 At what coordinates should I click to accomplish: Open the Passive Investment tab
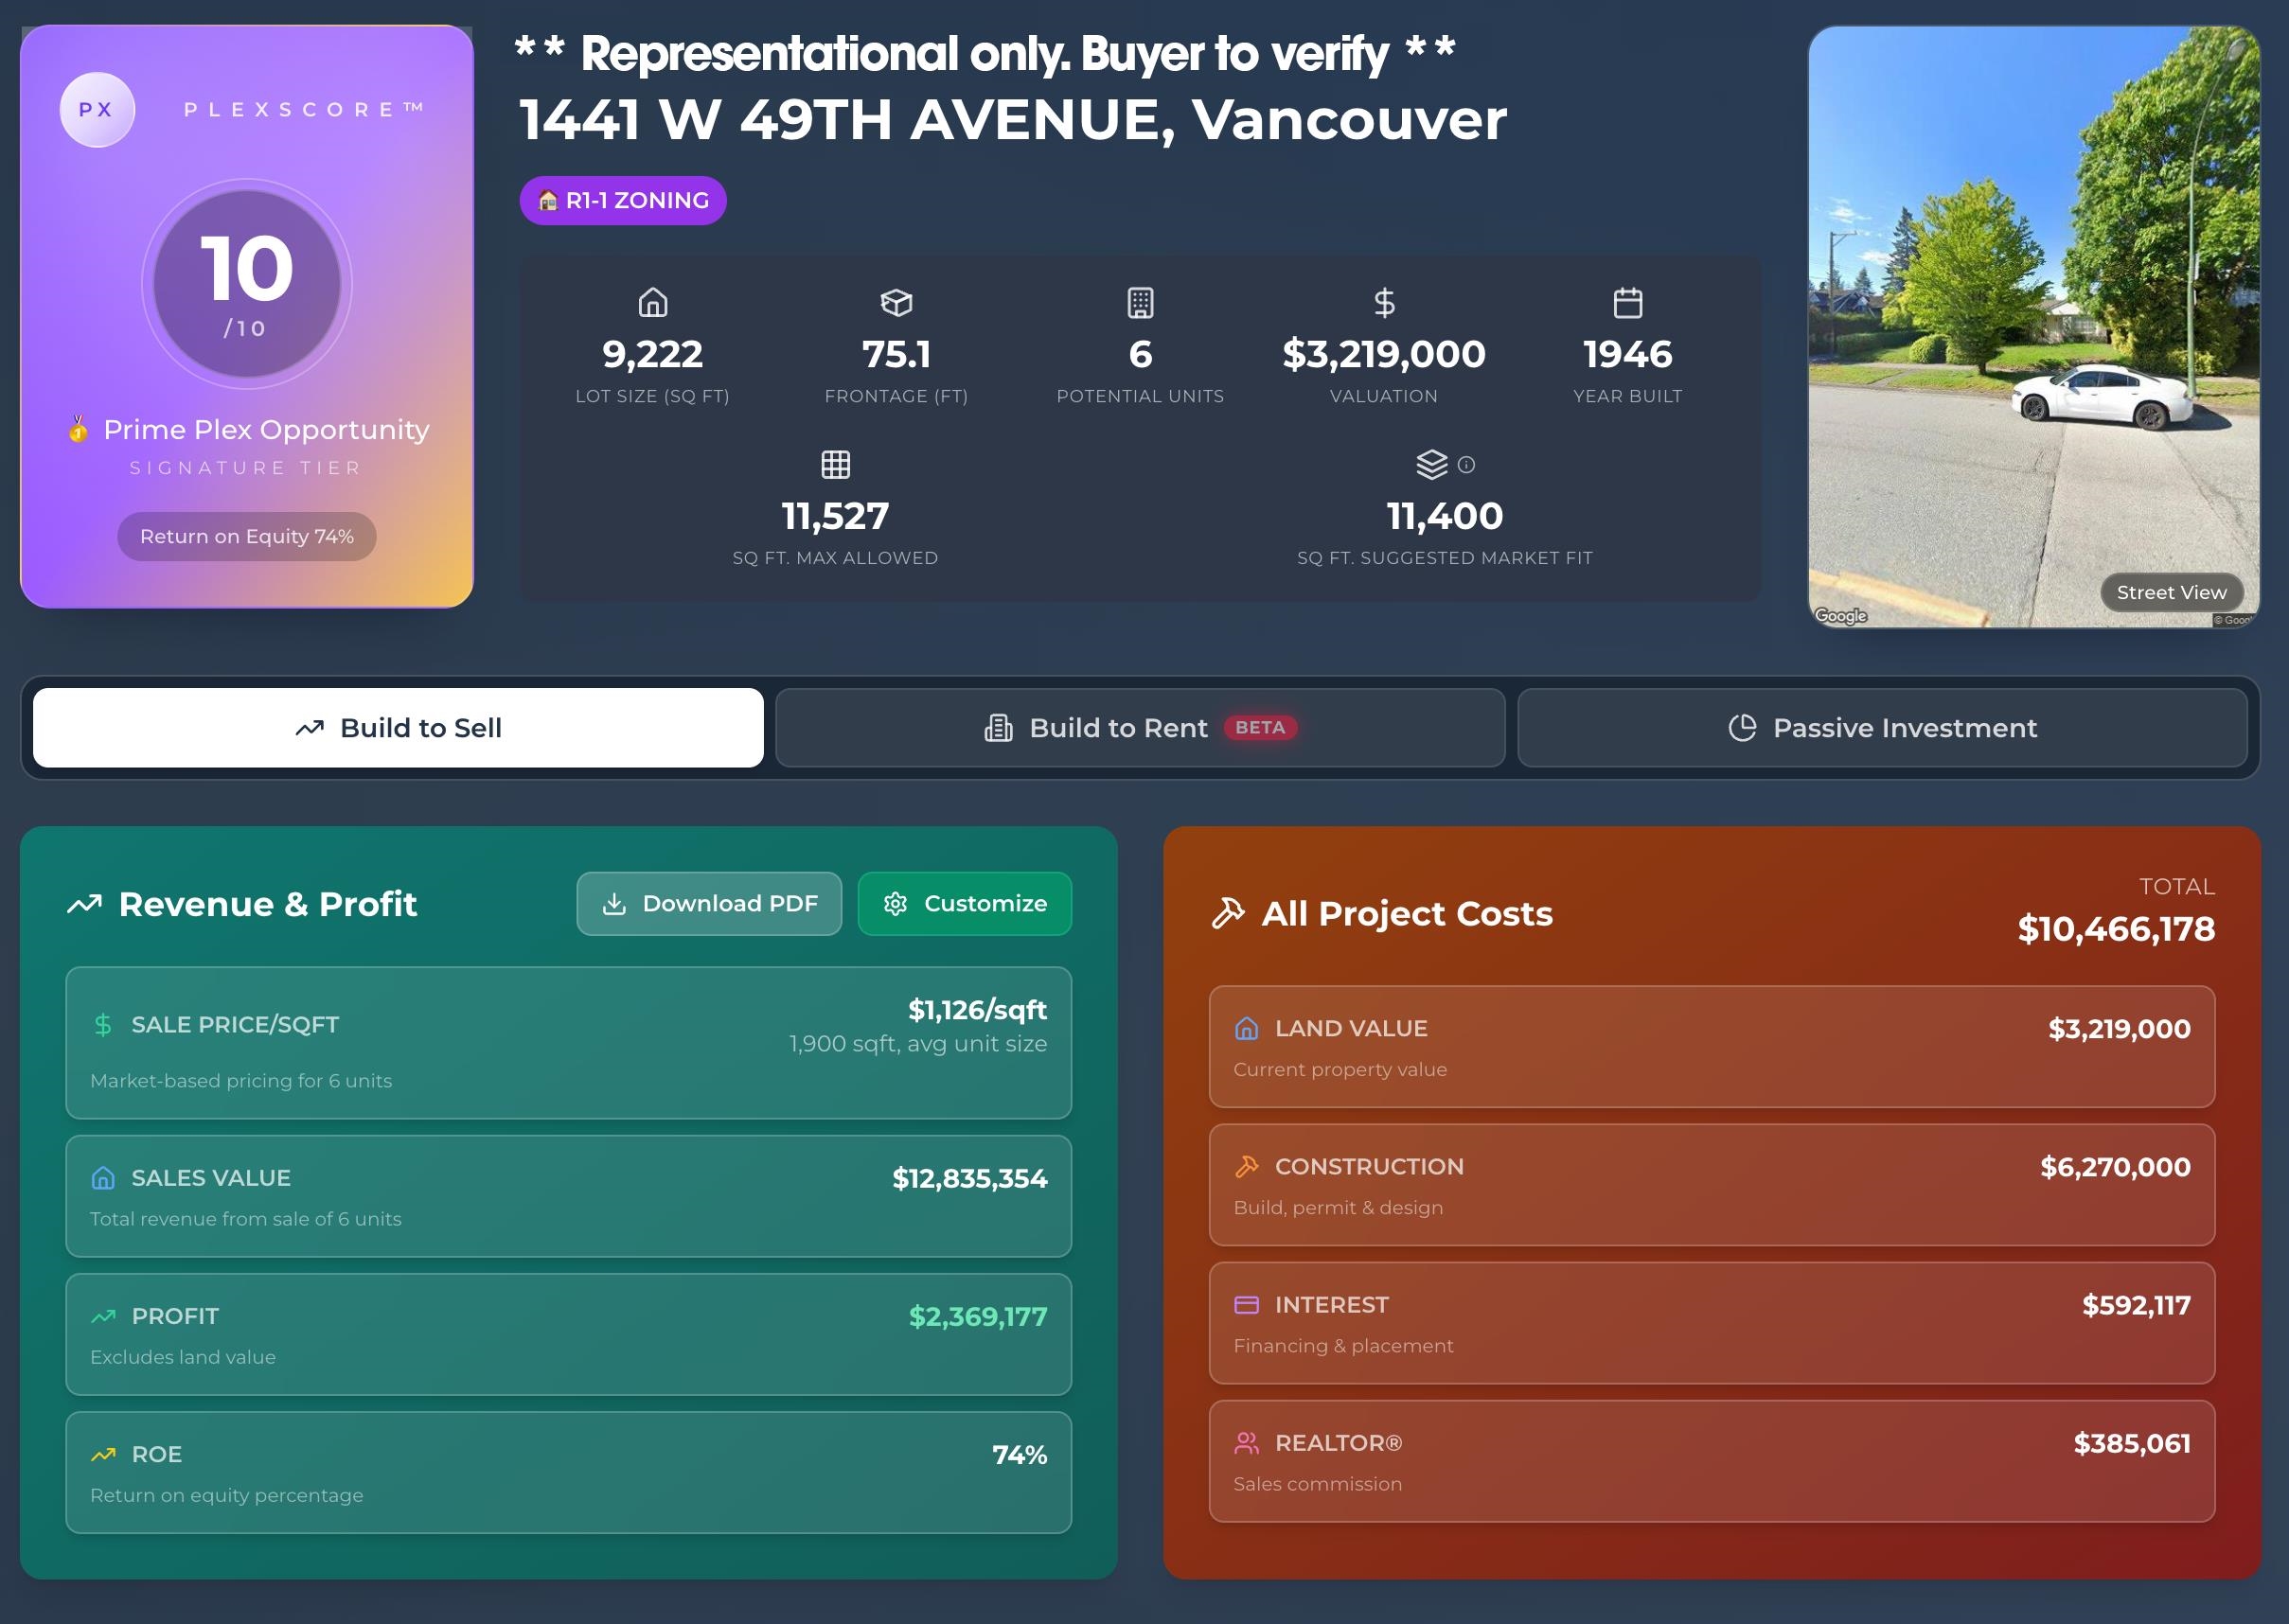coord(1882,728)
